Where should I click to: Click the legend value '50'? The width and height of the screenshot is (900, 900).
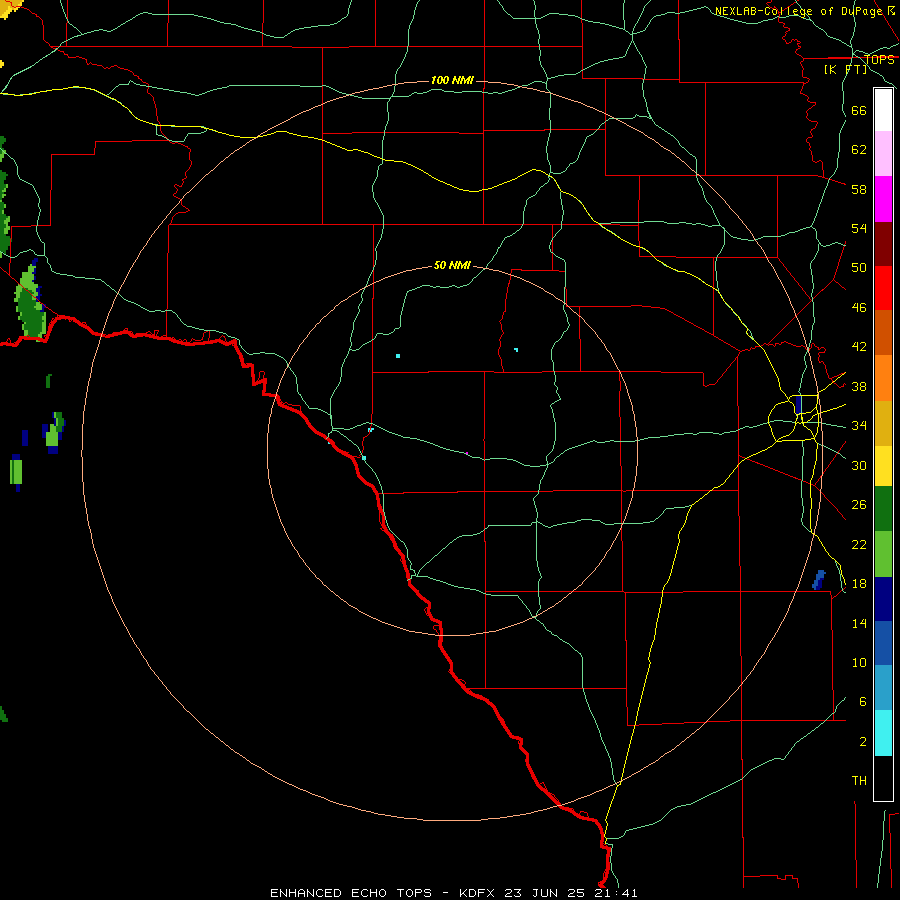(859, 268)
